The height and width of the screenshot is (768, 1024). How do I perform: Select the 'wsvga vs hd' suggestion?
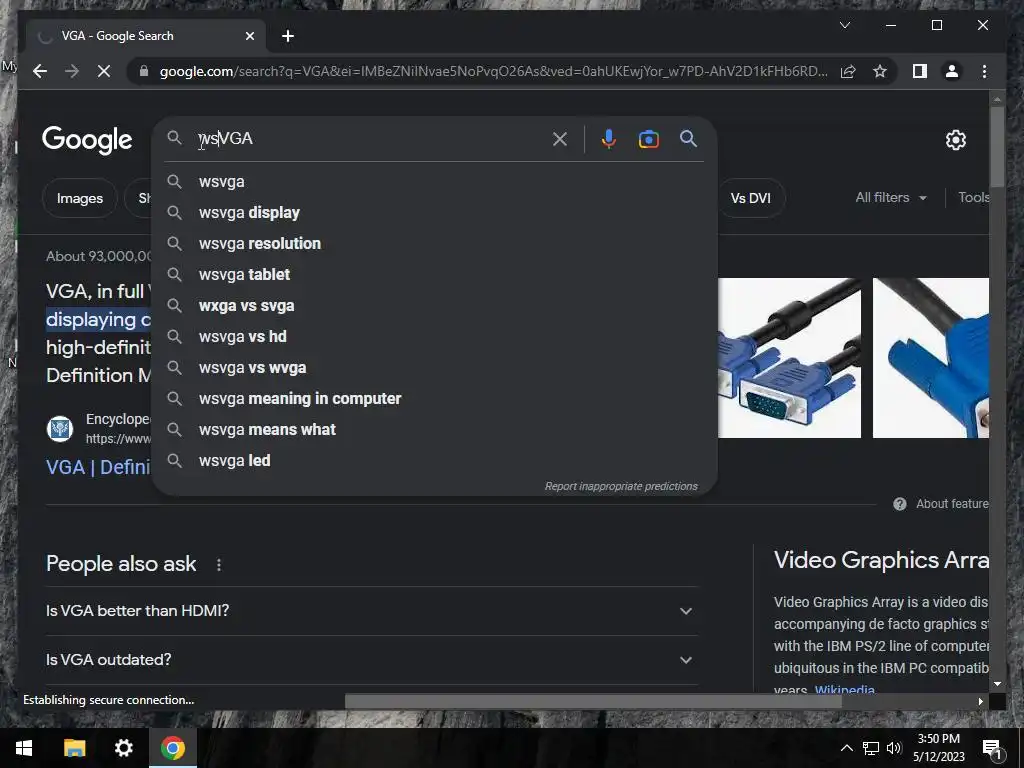click(x=434, y=336)
